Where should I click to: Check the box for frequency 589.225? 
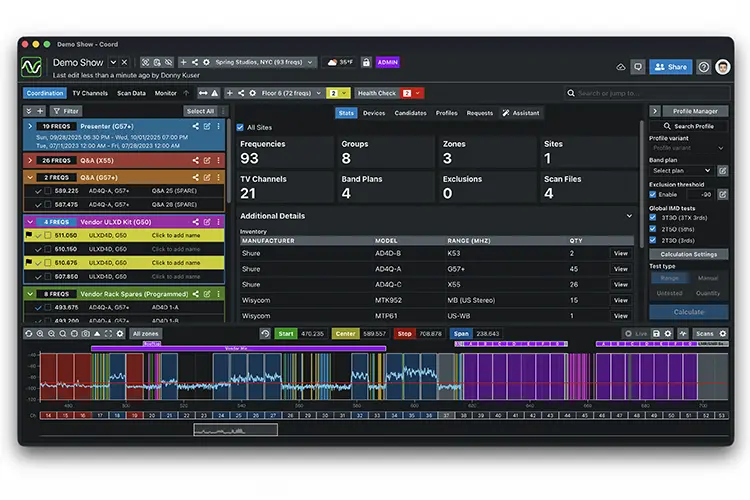(x=48, y=191)
